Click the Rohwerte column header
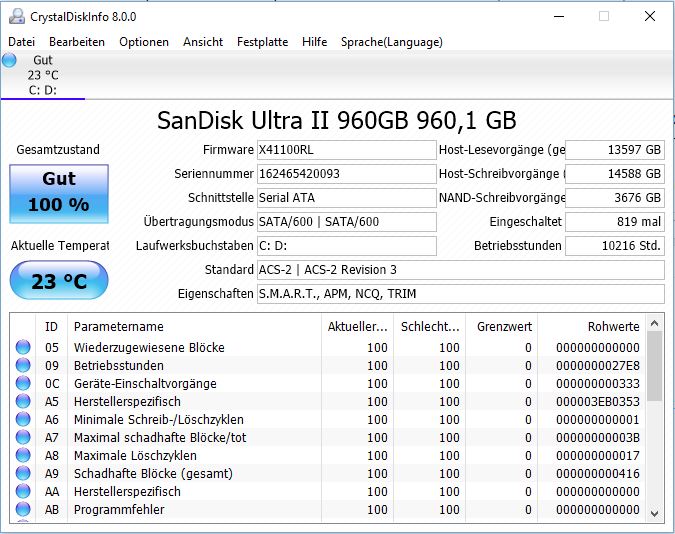 tap(592, 326)
